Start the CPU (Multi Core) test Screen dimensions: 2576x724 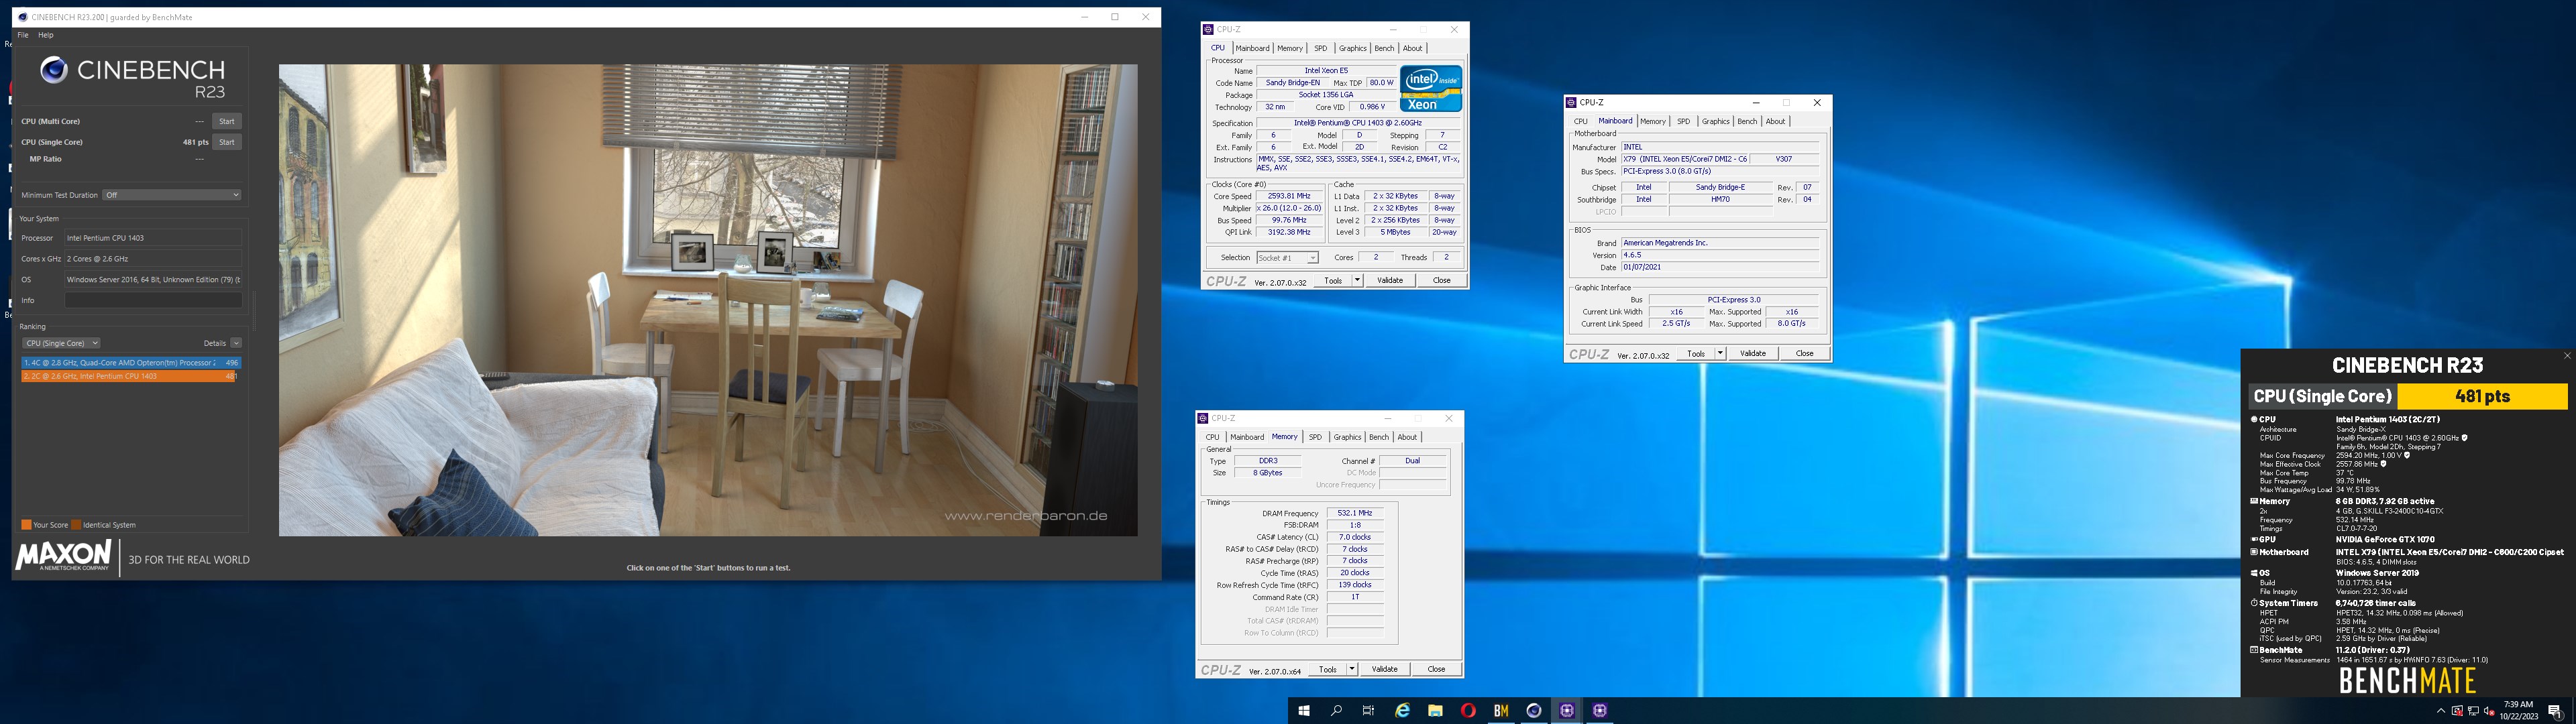tap(227, 121)
